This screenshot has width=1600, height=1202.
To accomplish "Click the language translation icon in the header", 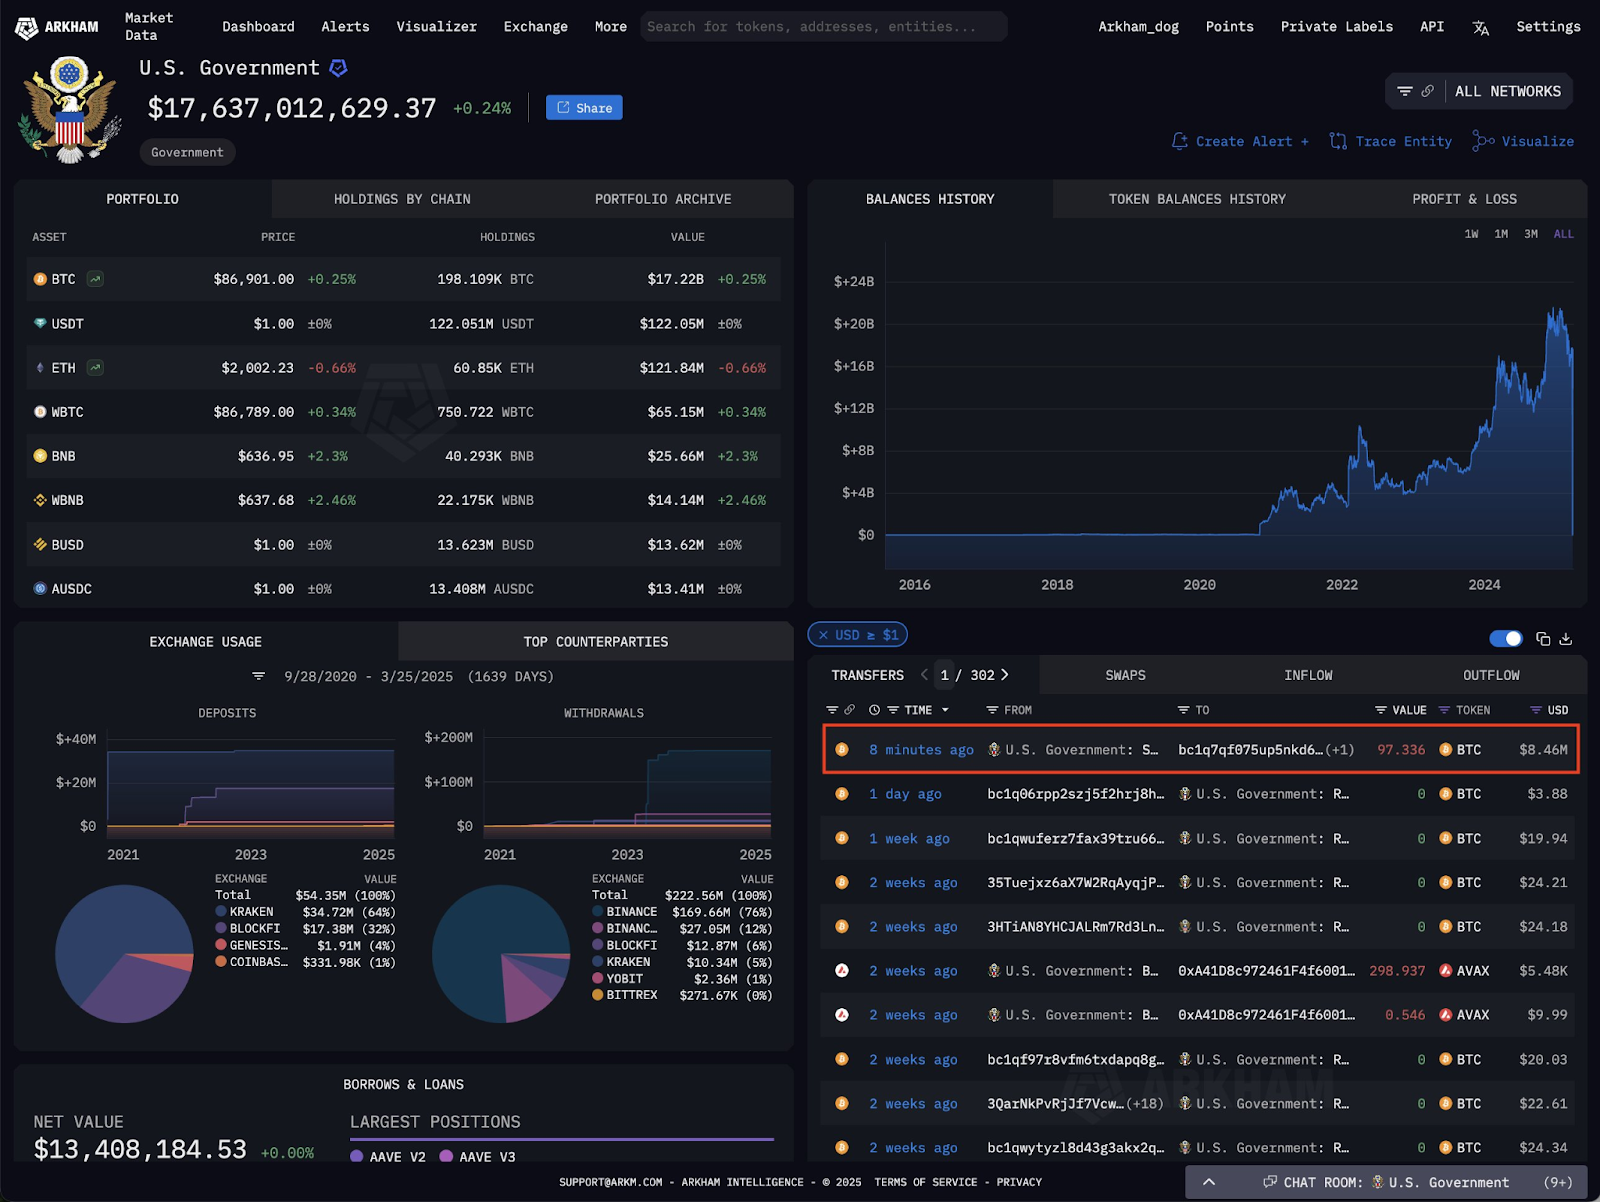I will coord(1481,27).
